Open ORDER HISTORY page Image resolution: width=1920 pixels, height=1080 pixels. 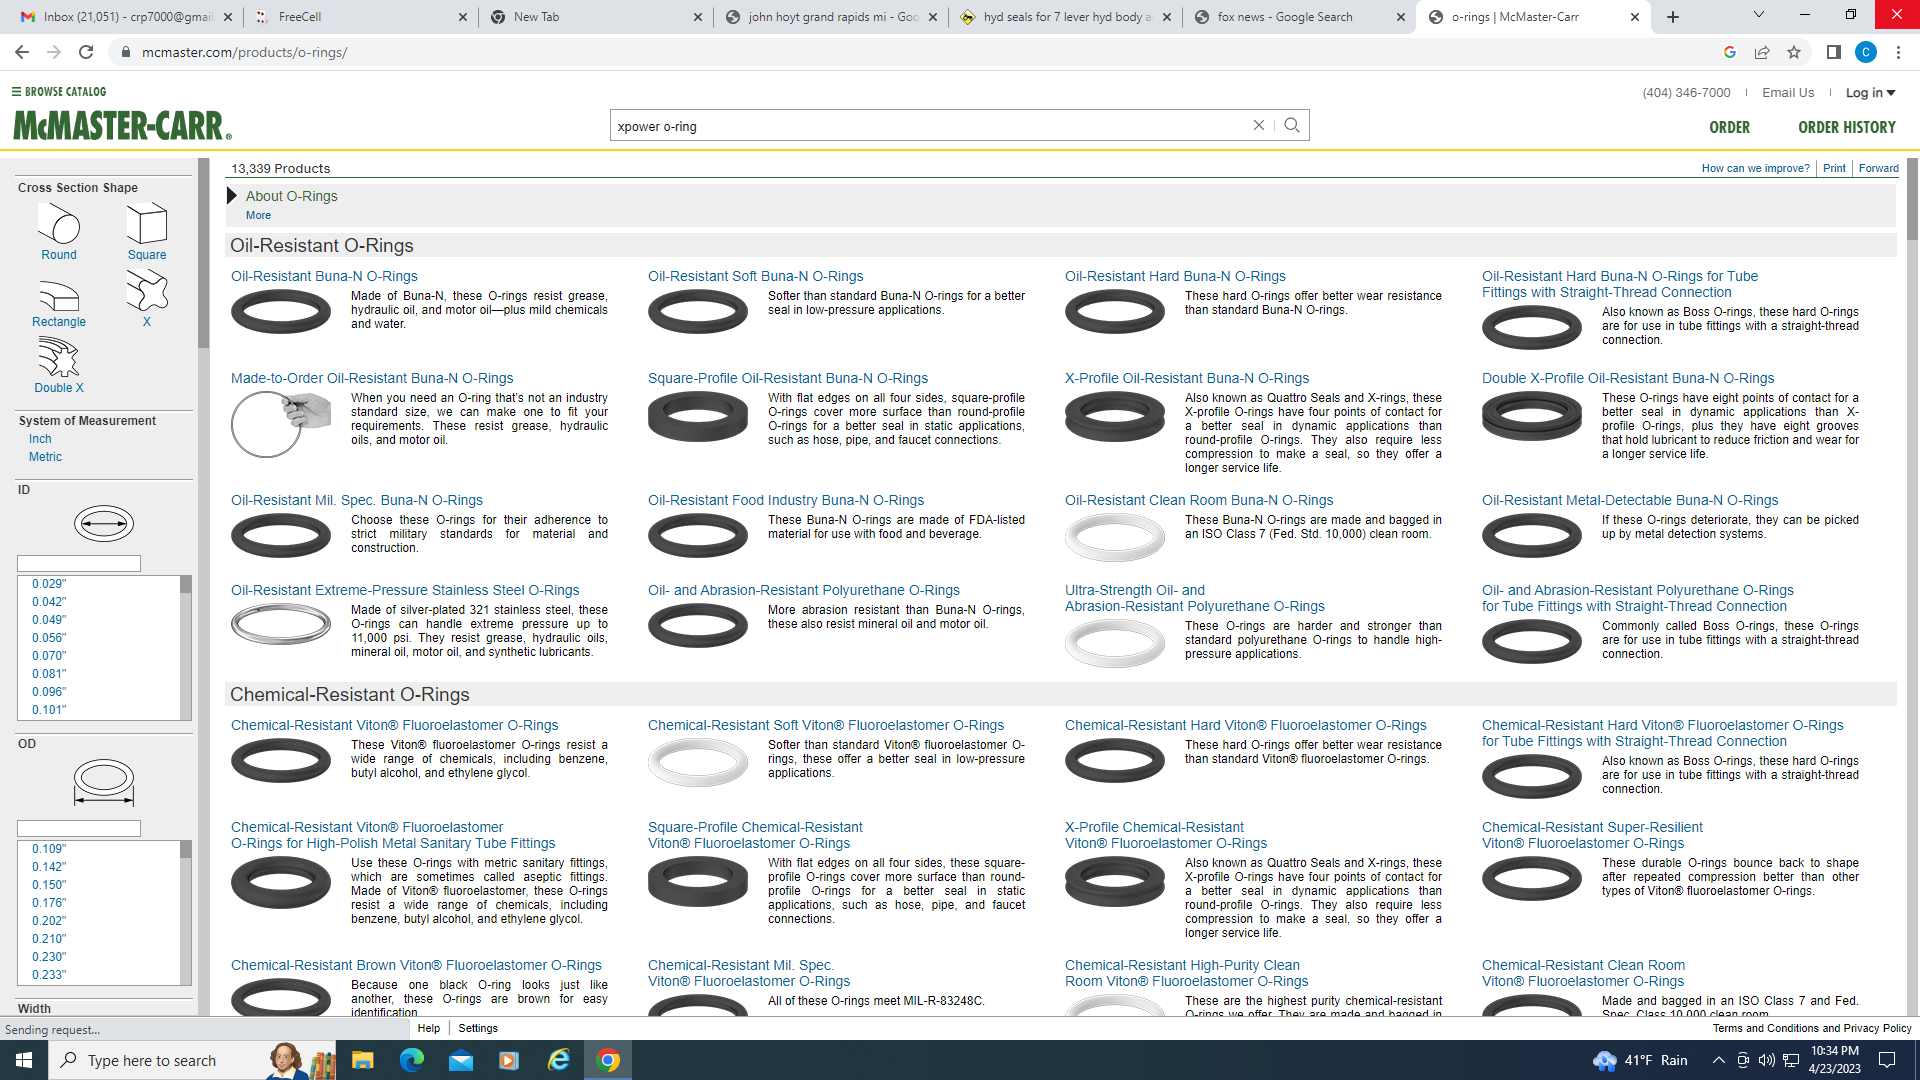pyautogui.click(x=1846, y=127)
